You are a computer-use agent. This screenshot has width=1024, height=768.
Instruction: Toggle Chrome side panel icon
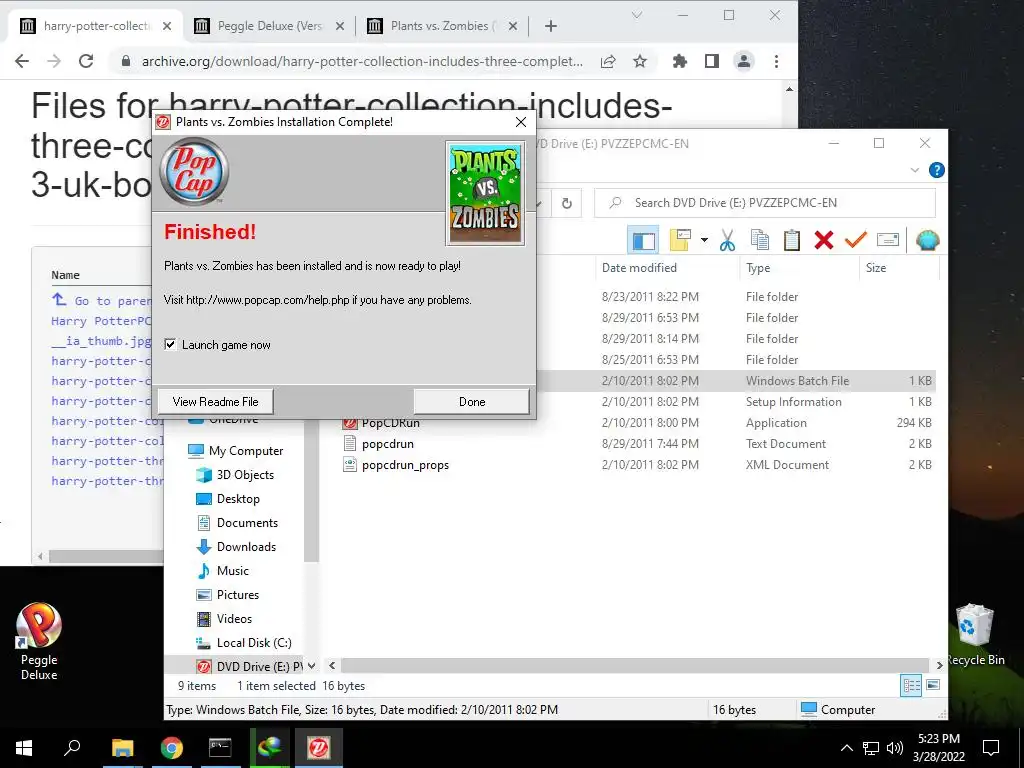[712, 61]
